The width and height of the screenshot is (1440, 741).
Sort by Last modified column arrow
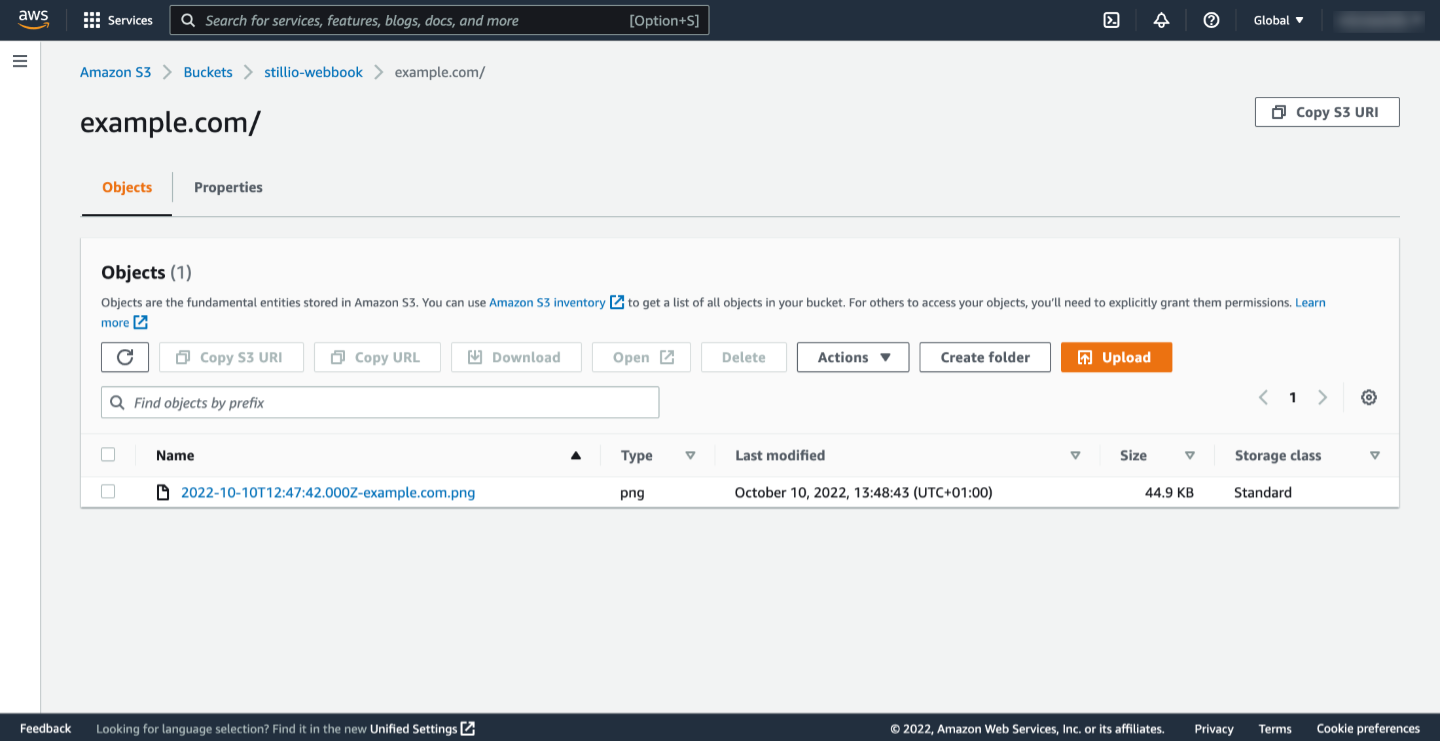(x=1075, y=456)
